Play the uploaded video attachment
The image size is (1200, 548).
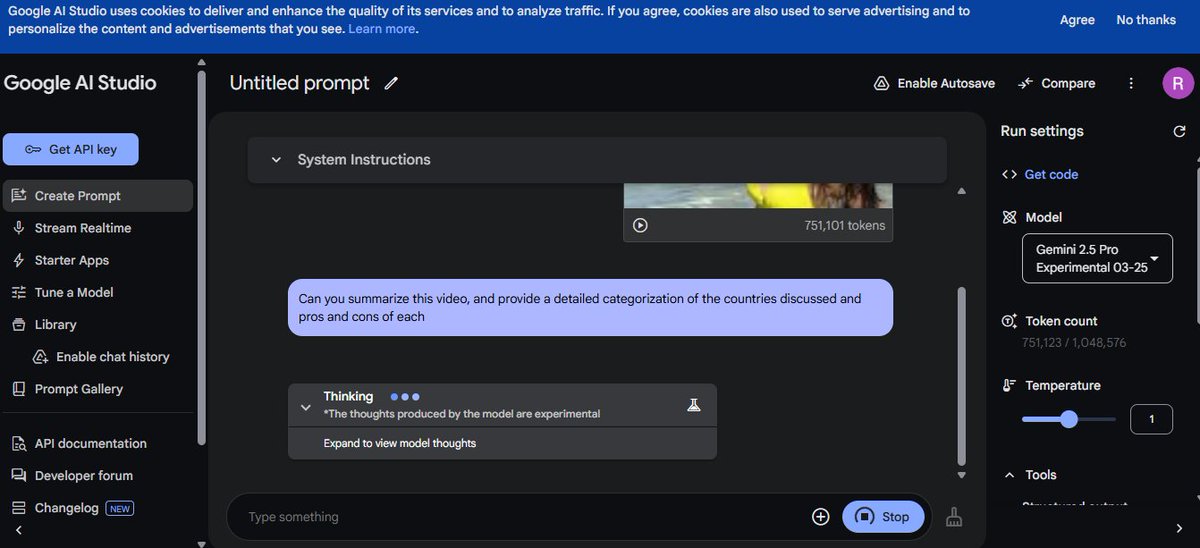point(640,225)
